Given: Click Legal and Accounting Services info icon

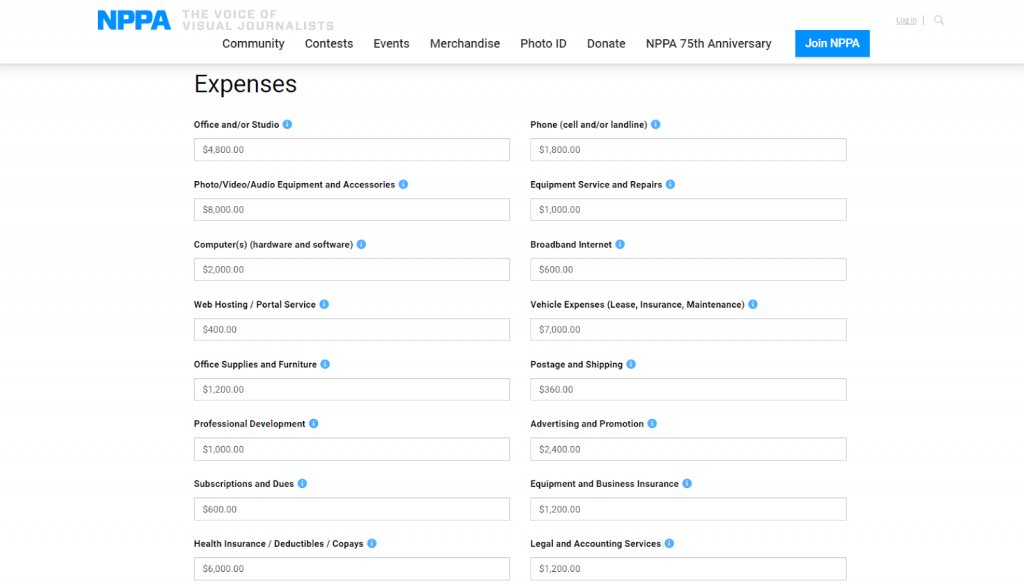Looking at the screenshot, I should [669, 544].
